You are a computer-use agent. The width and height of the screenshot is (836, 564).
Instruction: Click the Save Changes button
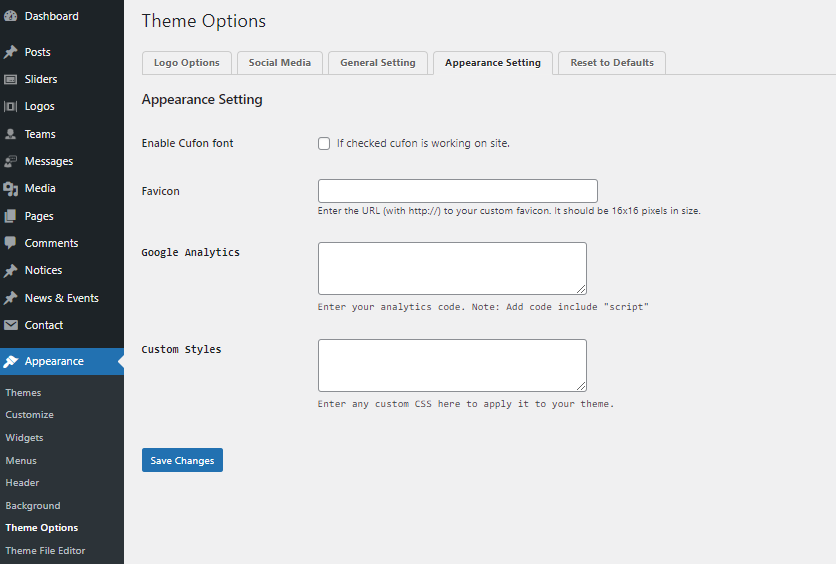182,460
